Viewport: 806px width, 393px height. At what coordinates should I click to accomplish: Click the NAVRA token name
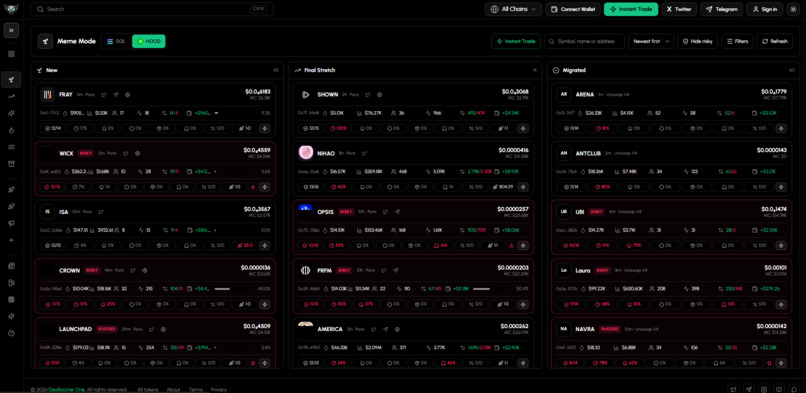(x=585, y=329)
